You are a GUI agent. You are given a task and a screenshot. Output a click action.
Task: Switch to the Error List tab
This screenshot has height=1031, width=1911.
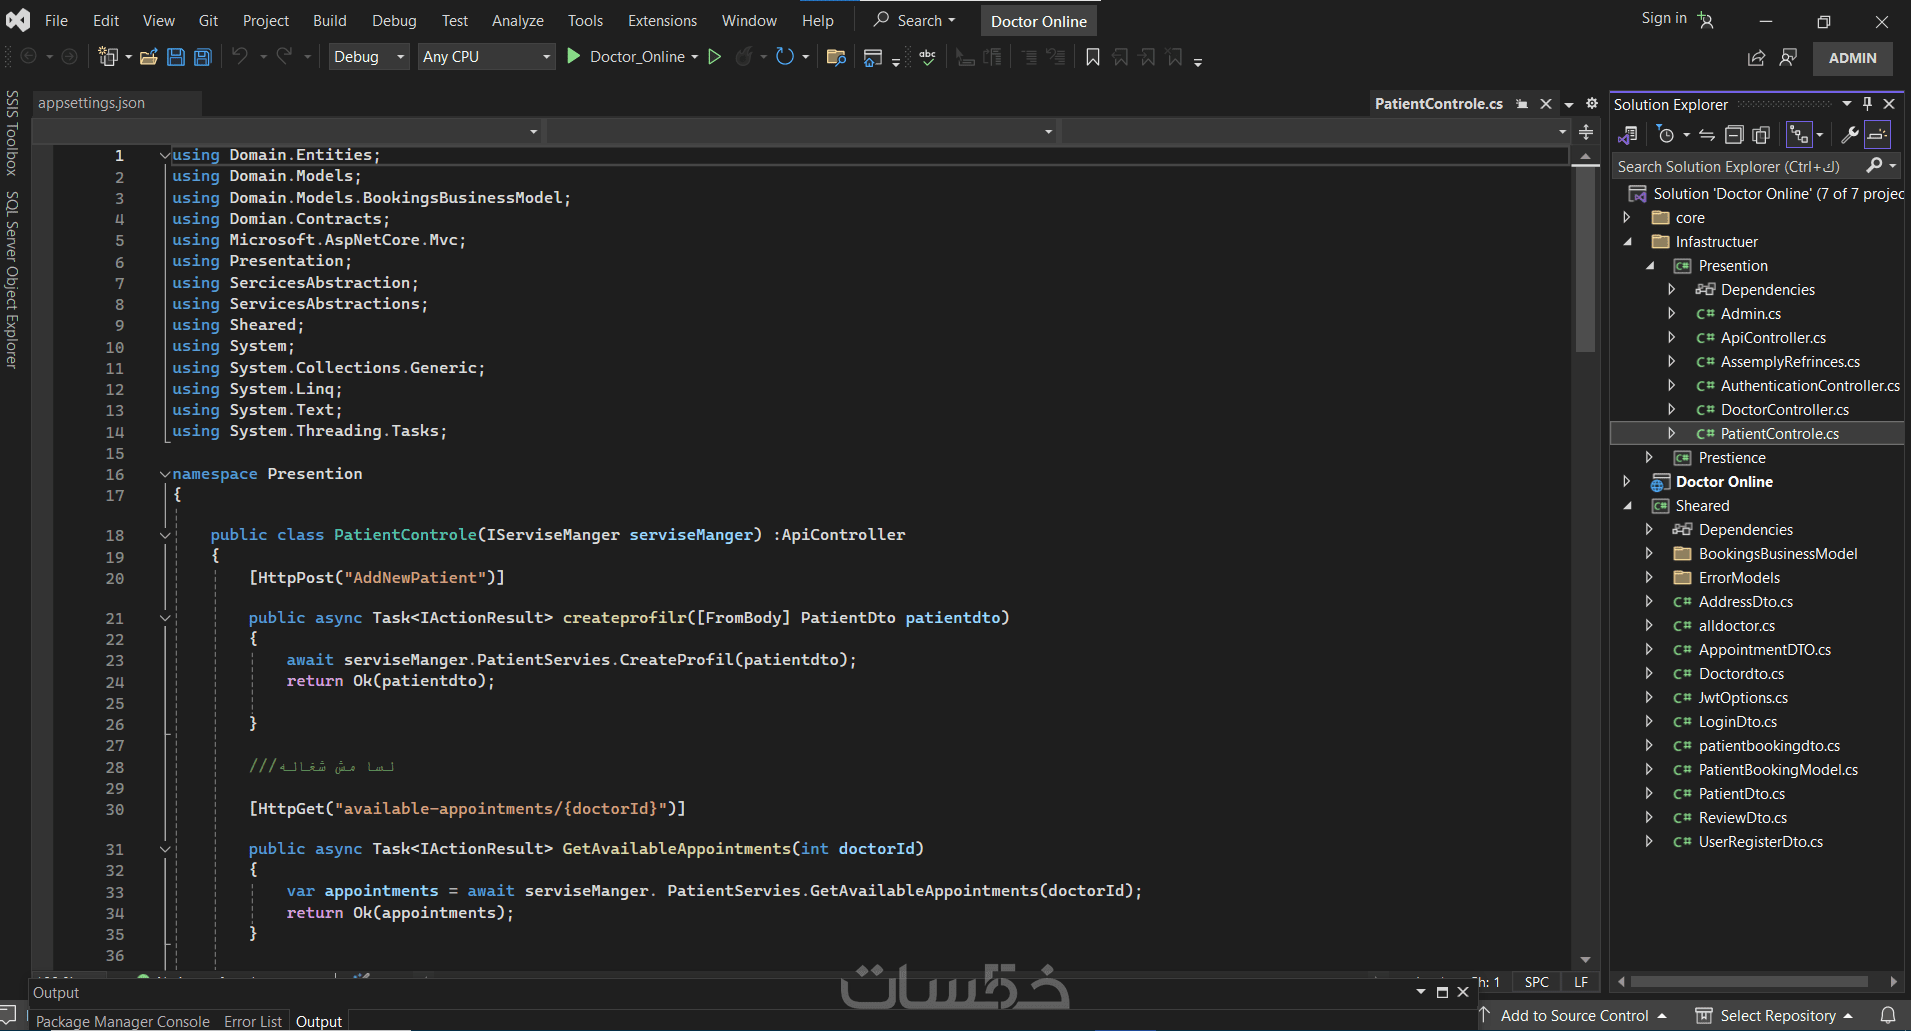click(253, 1021)
